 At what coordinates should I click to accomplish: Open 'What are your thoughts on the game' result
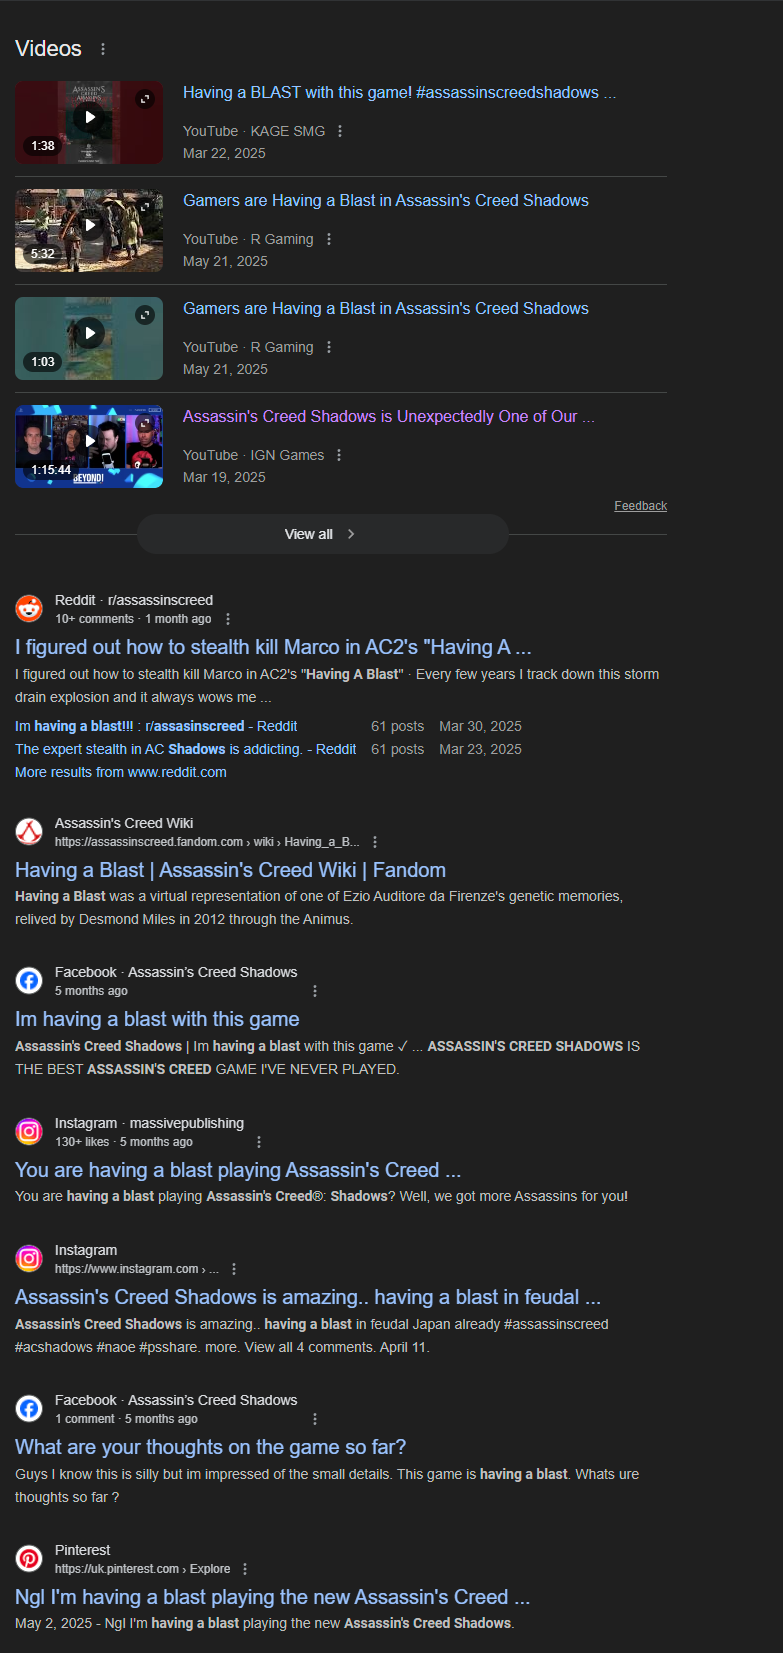(x=210, y=1447)
